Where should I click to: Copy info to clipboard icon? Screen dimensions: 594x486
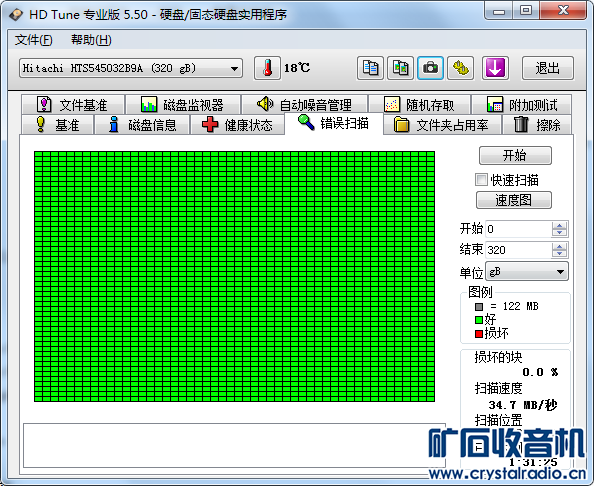[x=370, y=68]
